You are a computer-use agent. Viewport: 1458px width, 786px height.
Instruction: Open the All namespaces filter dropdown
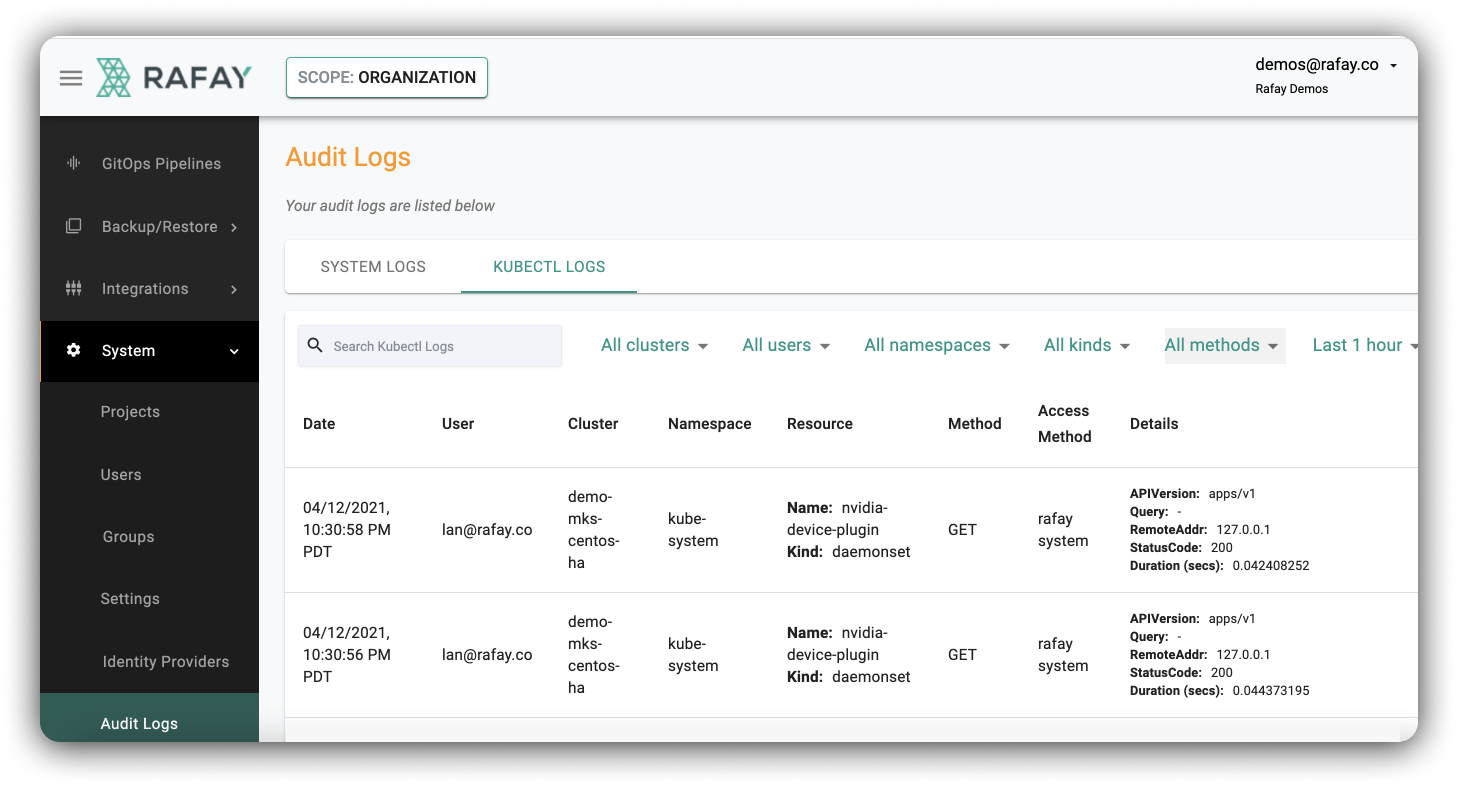click(x=936, y=345)
